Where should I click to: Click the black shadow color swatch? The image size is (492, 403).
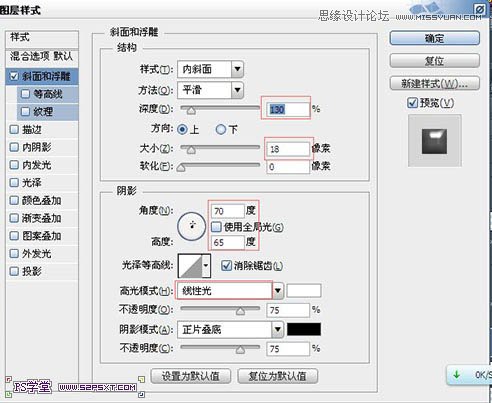[x=304, y=329]
